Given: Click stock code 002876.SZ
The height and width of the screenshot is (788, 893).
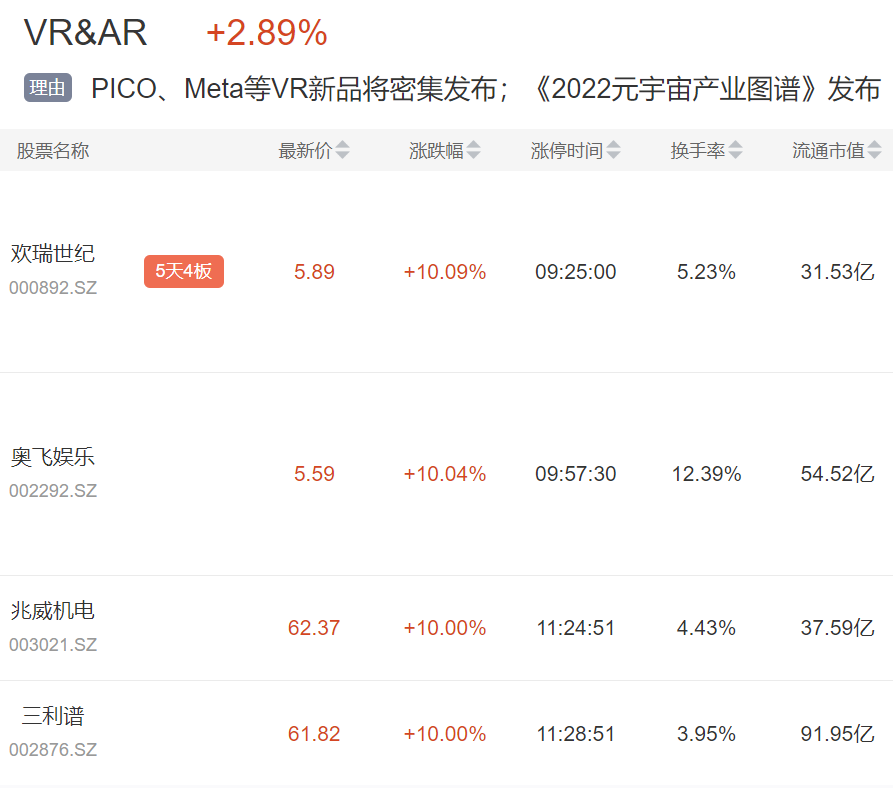Looking at the screenshot, I should click(53, 749).
